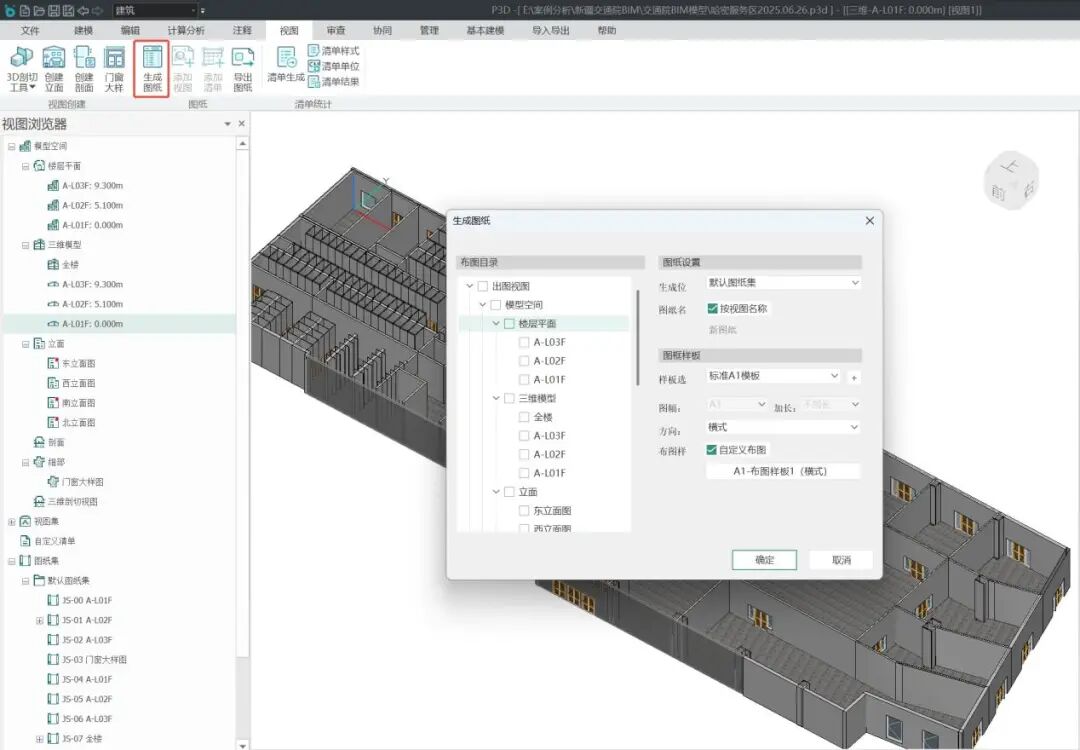Check the 全楼 checkbox in dialog
This screenshot has height=750, width=1080.
click(524, 417)
